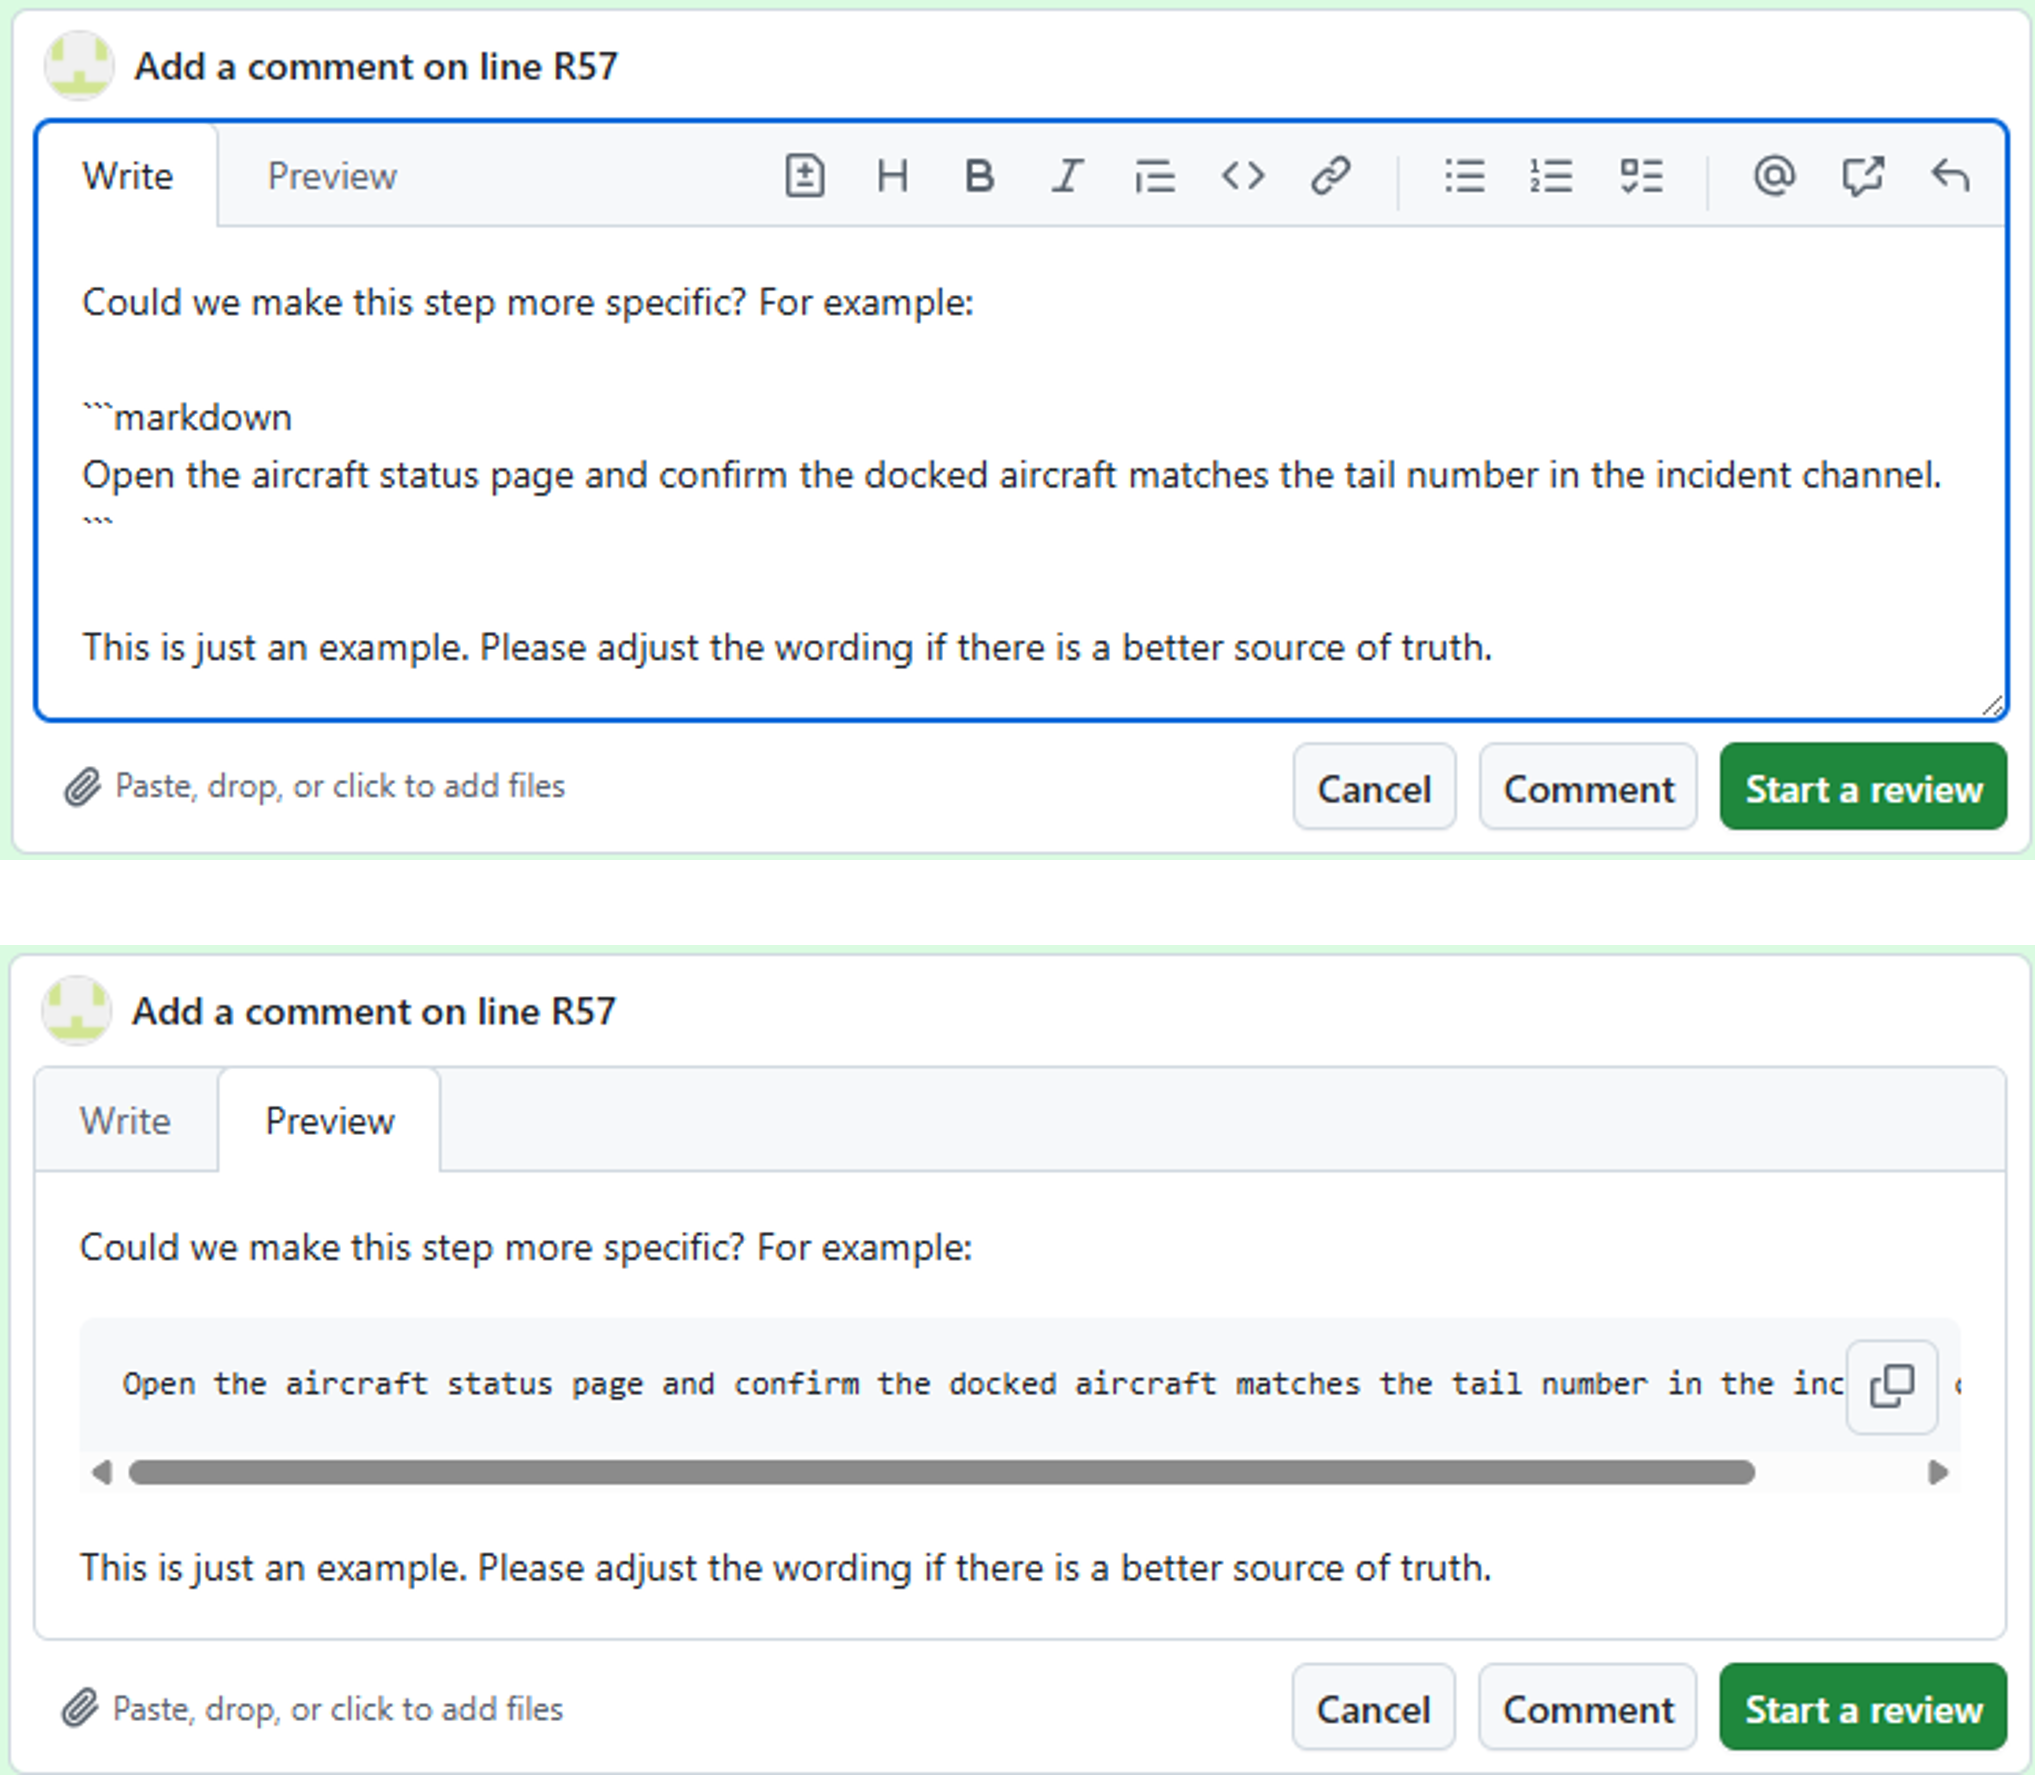Apply italic formatting with the I icon
Screen dimensions: 2035x1775
(1067, 176)
